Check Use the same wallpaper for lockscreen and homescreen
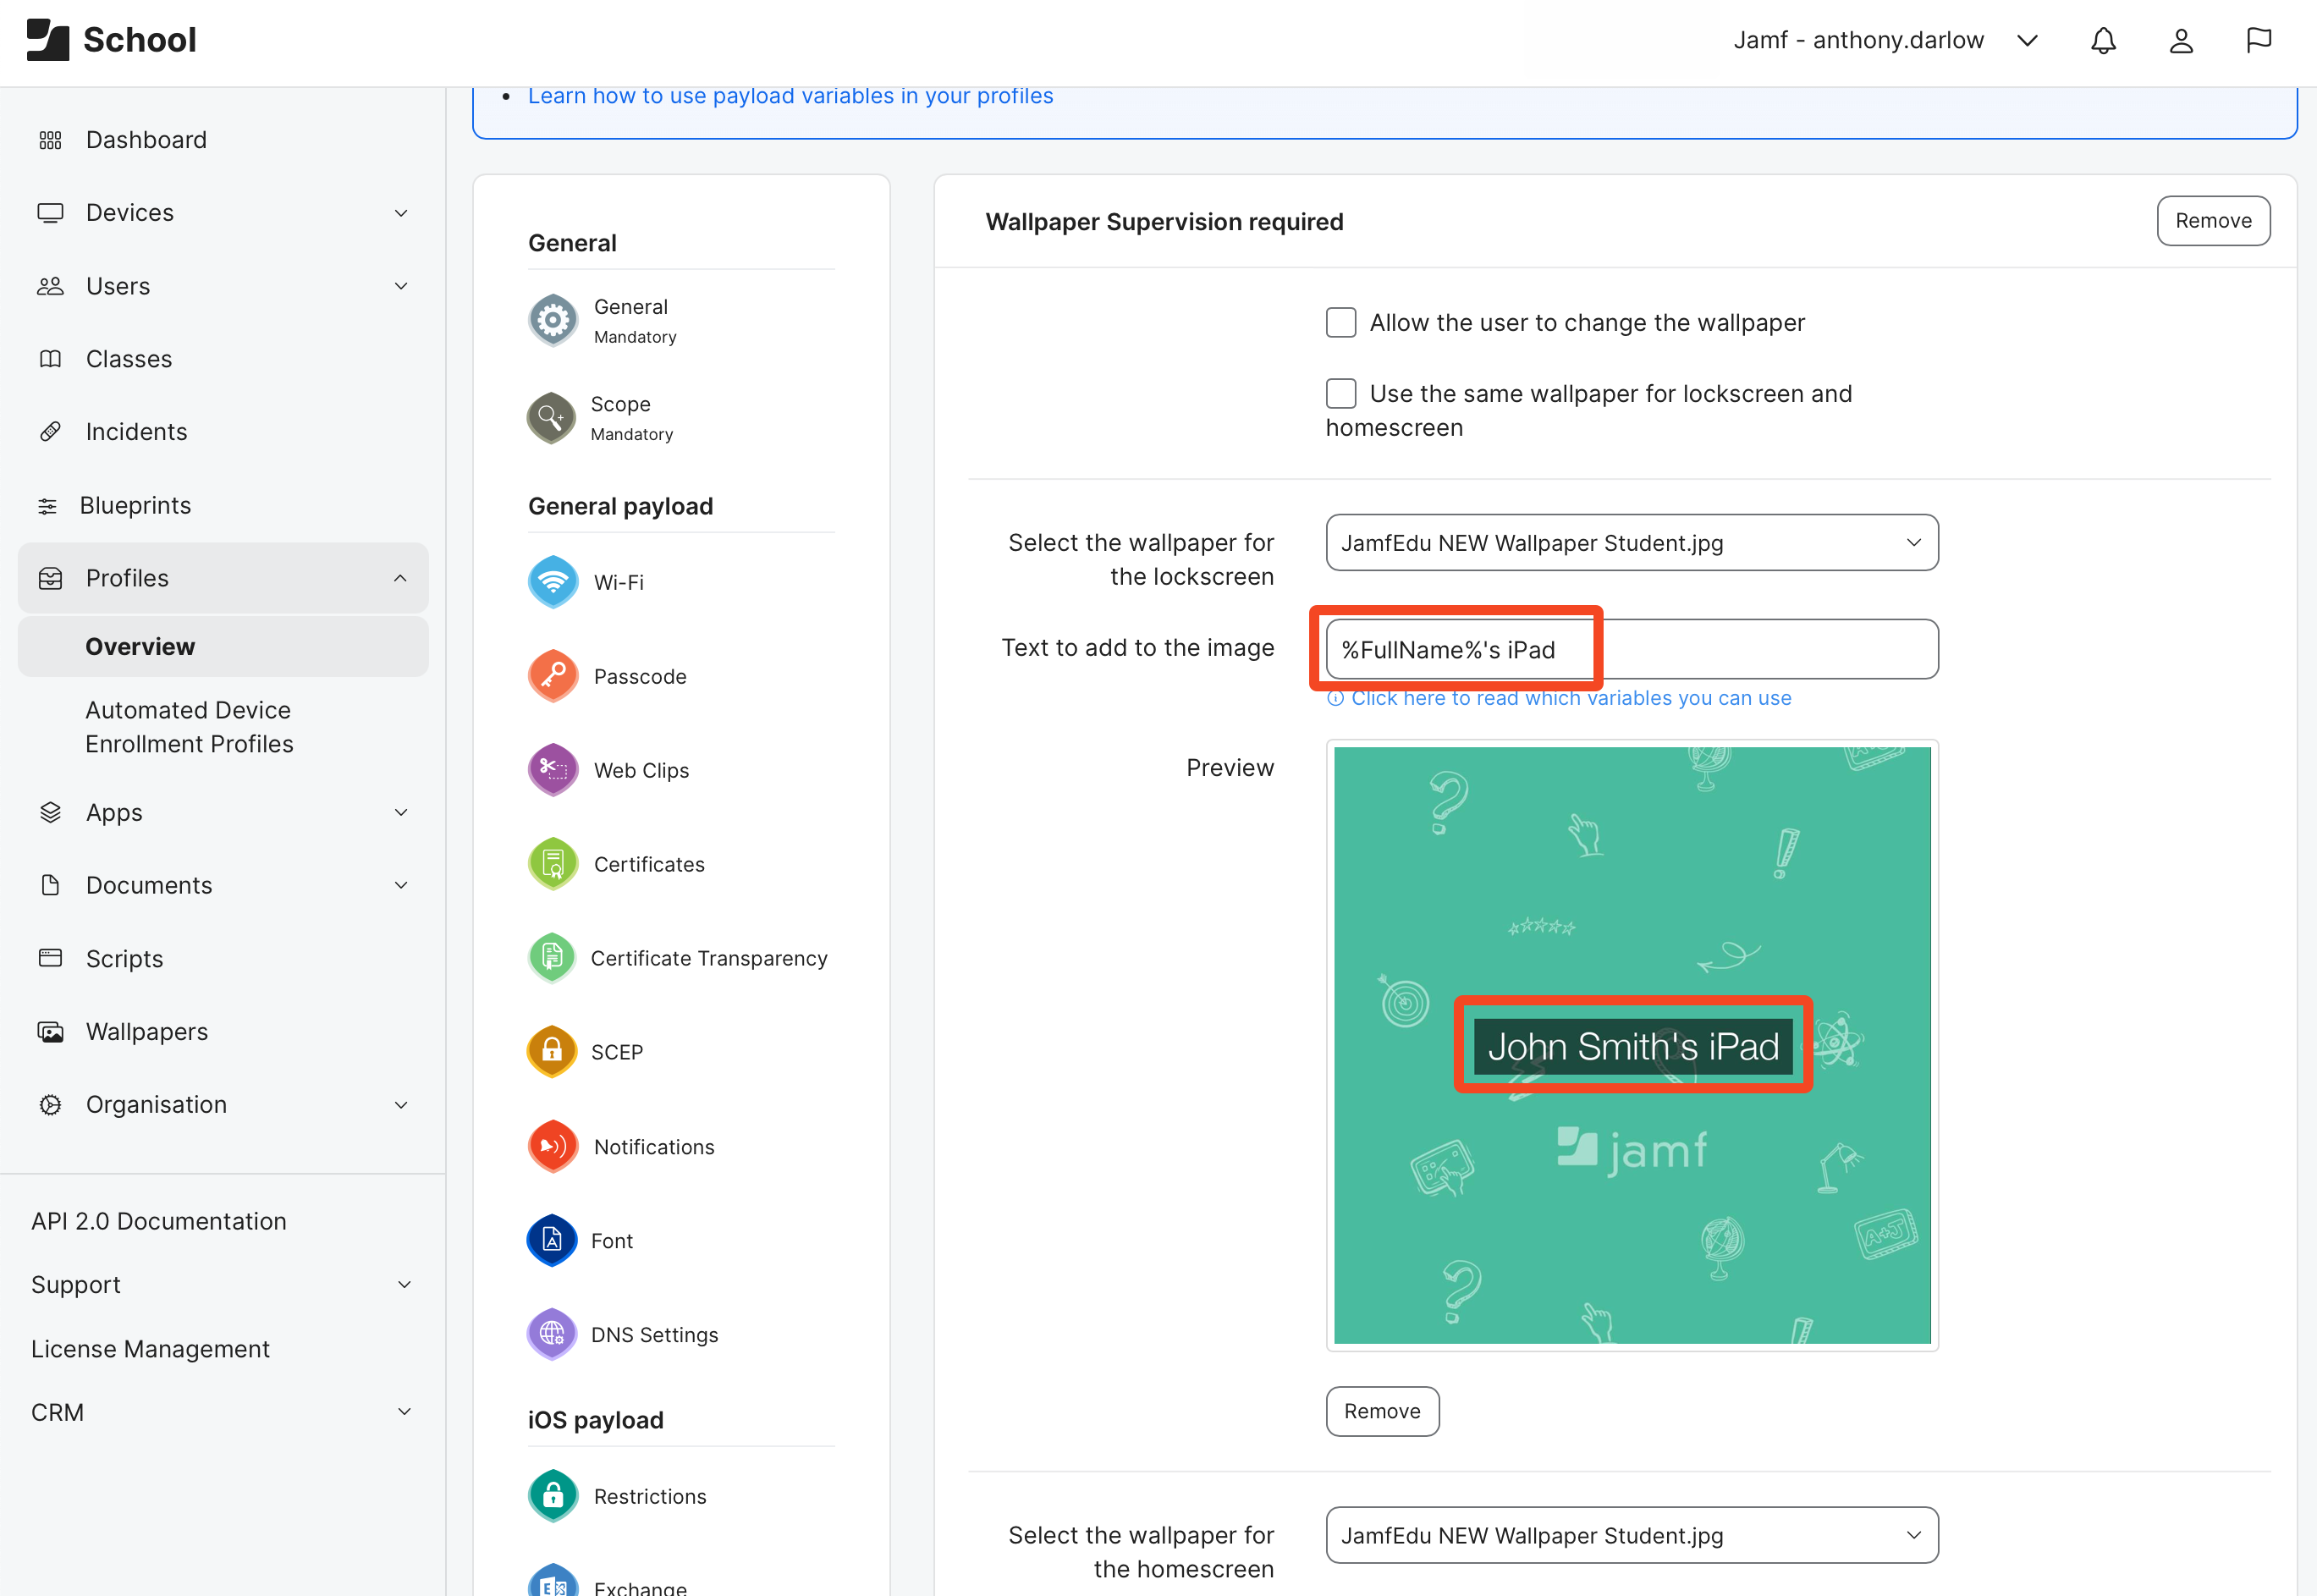The width and height of the screenshot is (2317, 1596). click(1341, 394)
